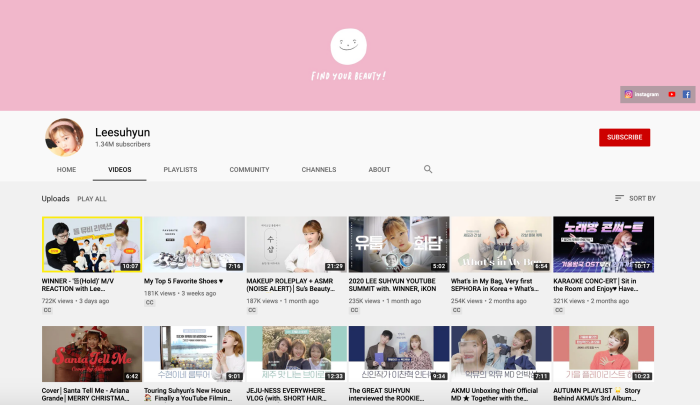Open the Playlists tab
The width and height of the screenshot is (700, 405).
[x=180, y=170]
